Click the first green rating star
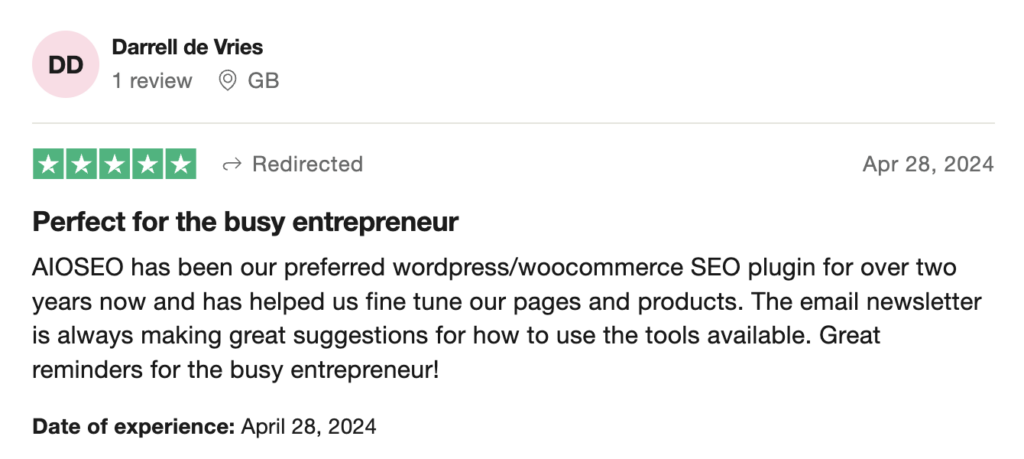Viewport: 1024px width, 459px height. [49, 164]
